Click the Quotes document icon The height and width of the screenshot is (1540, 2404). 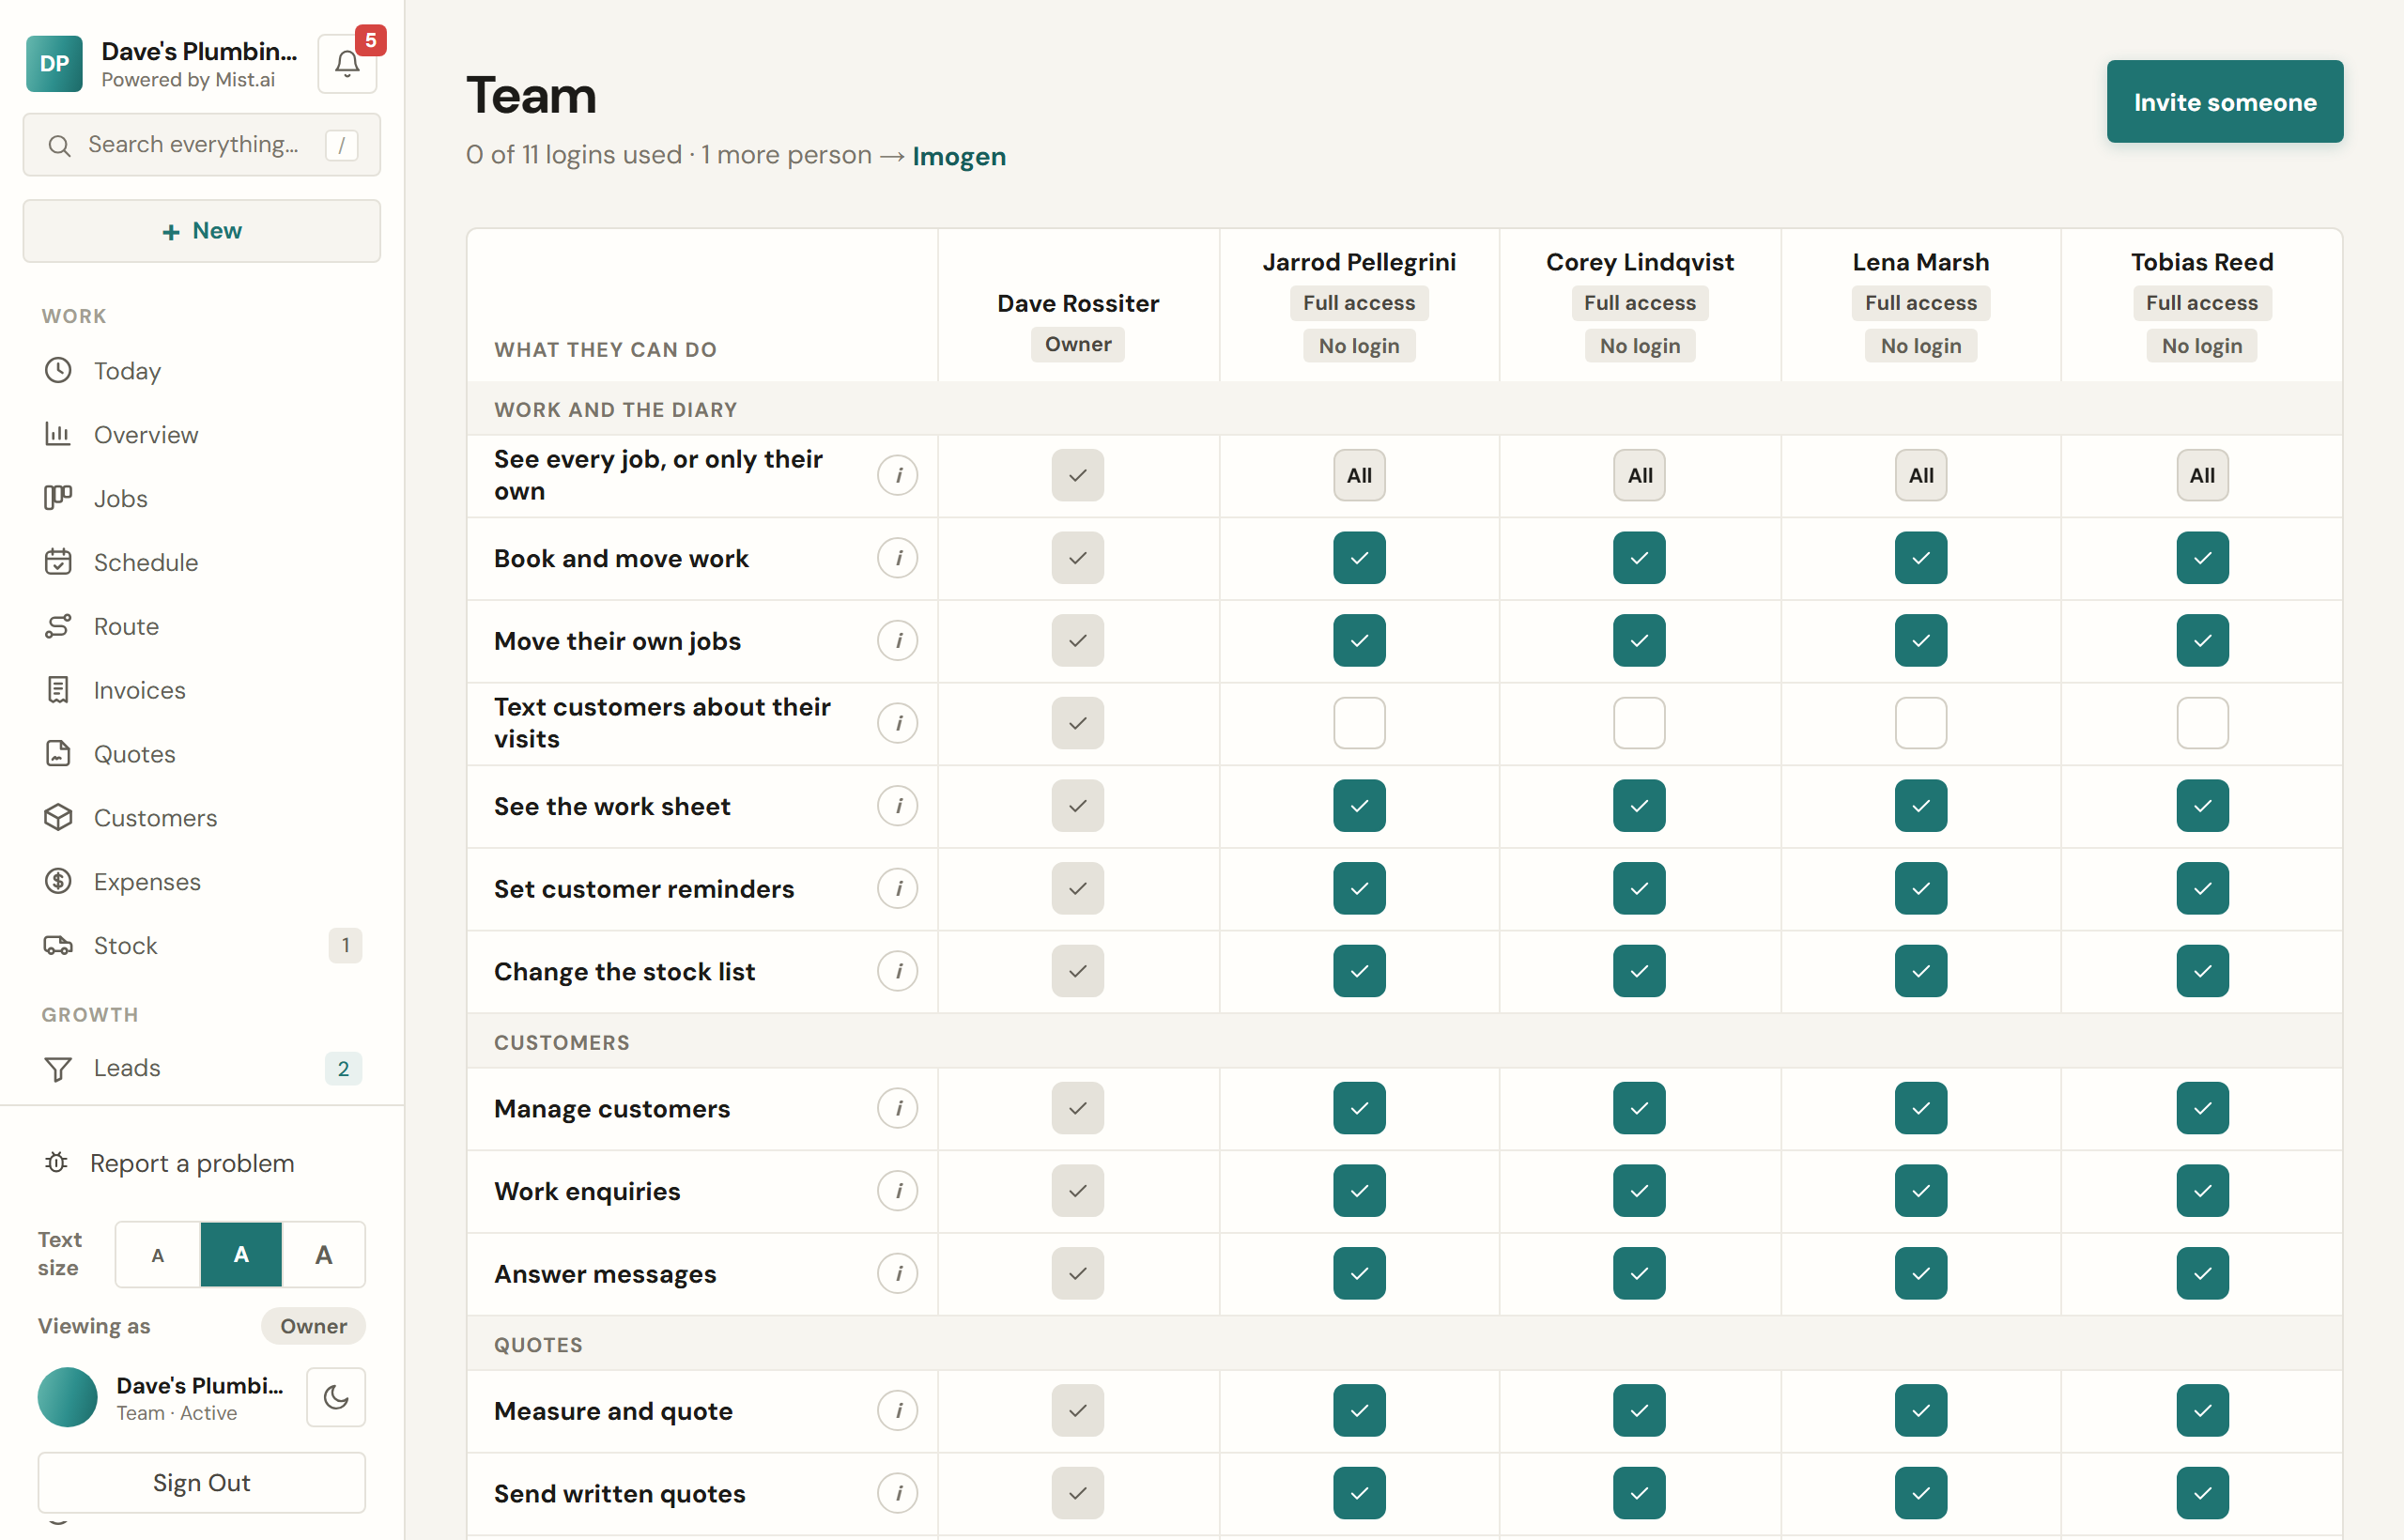click(58, 754)
